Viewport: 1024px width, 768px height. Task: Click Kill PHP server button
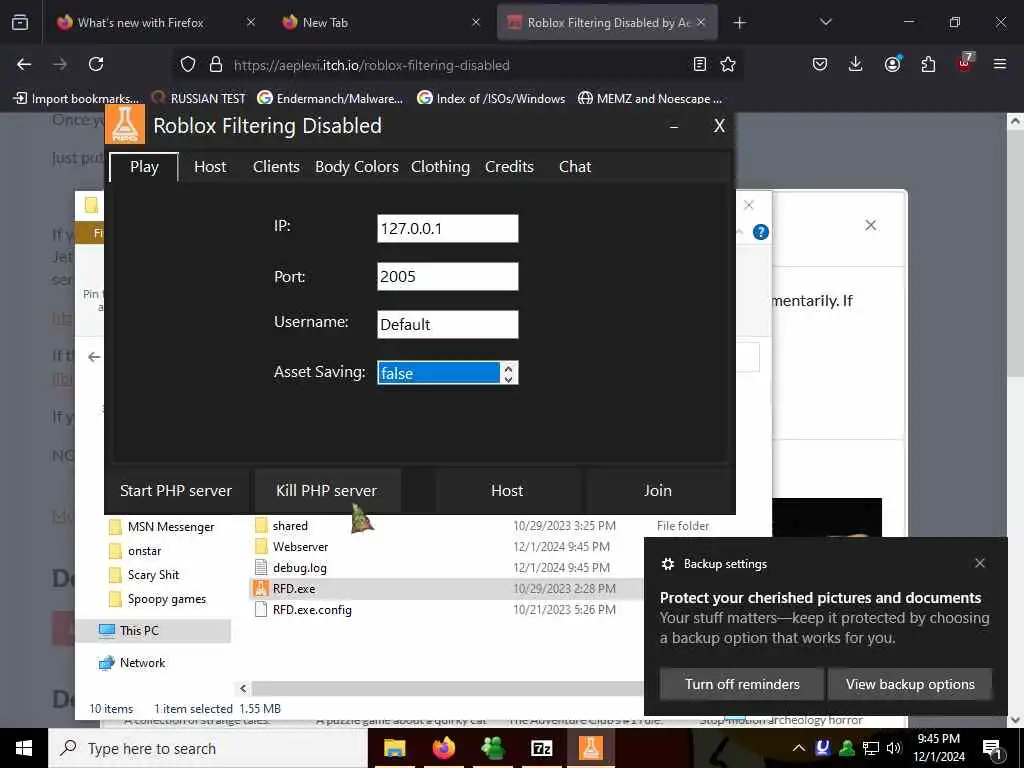pyautogui.click(x=327, y=490)
